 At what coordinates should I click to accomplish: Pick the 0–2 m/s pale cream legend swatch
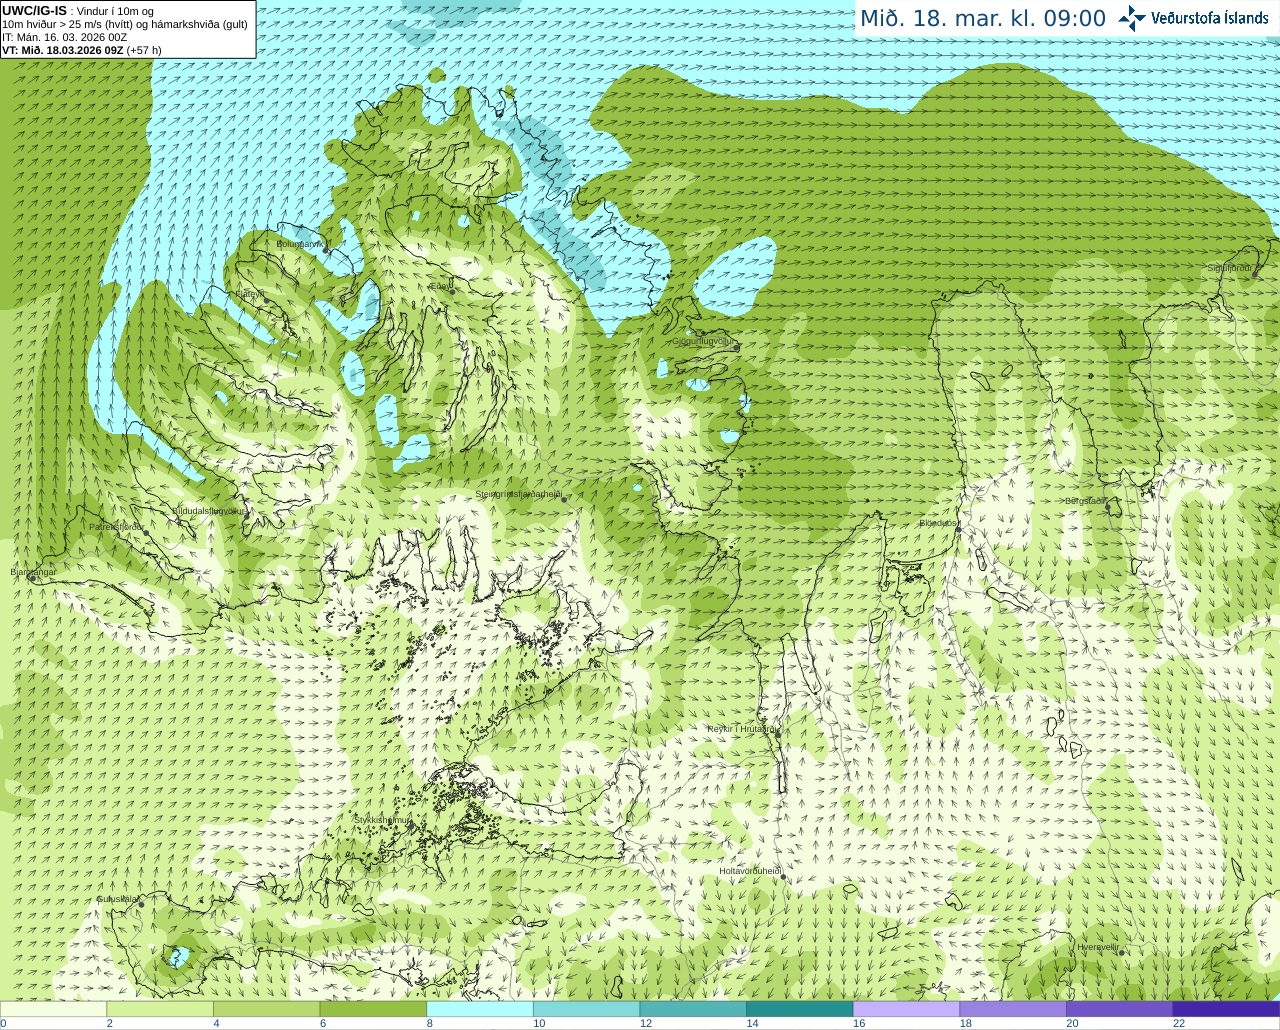pos(53,1009)
